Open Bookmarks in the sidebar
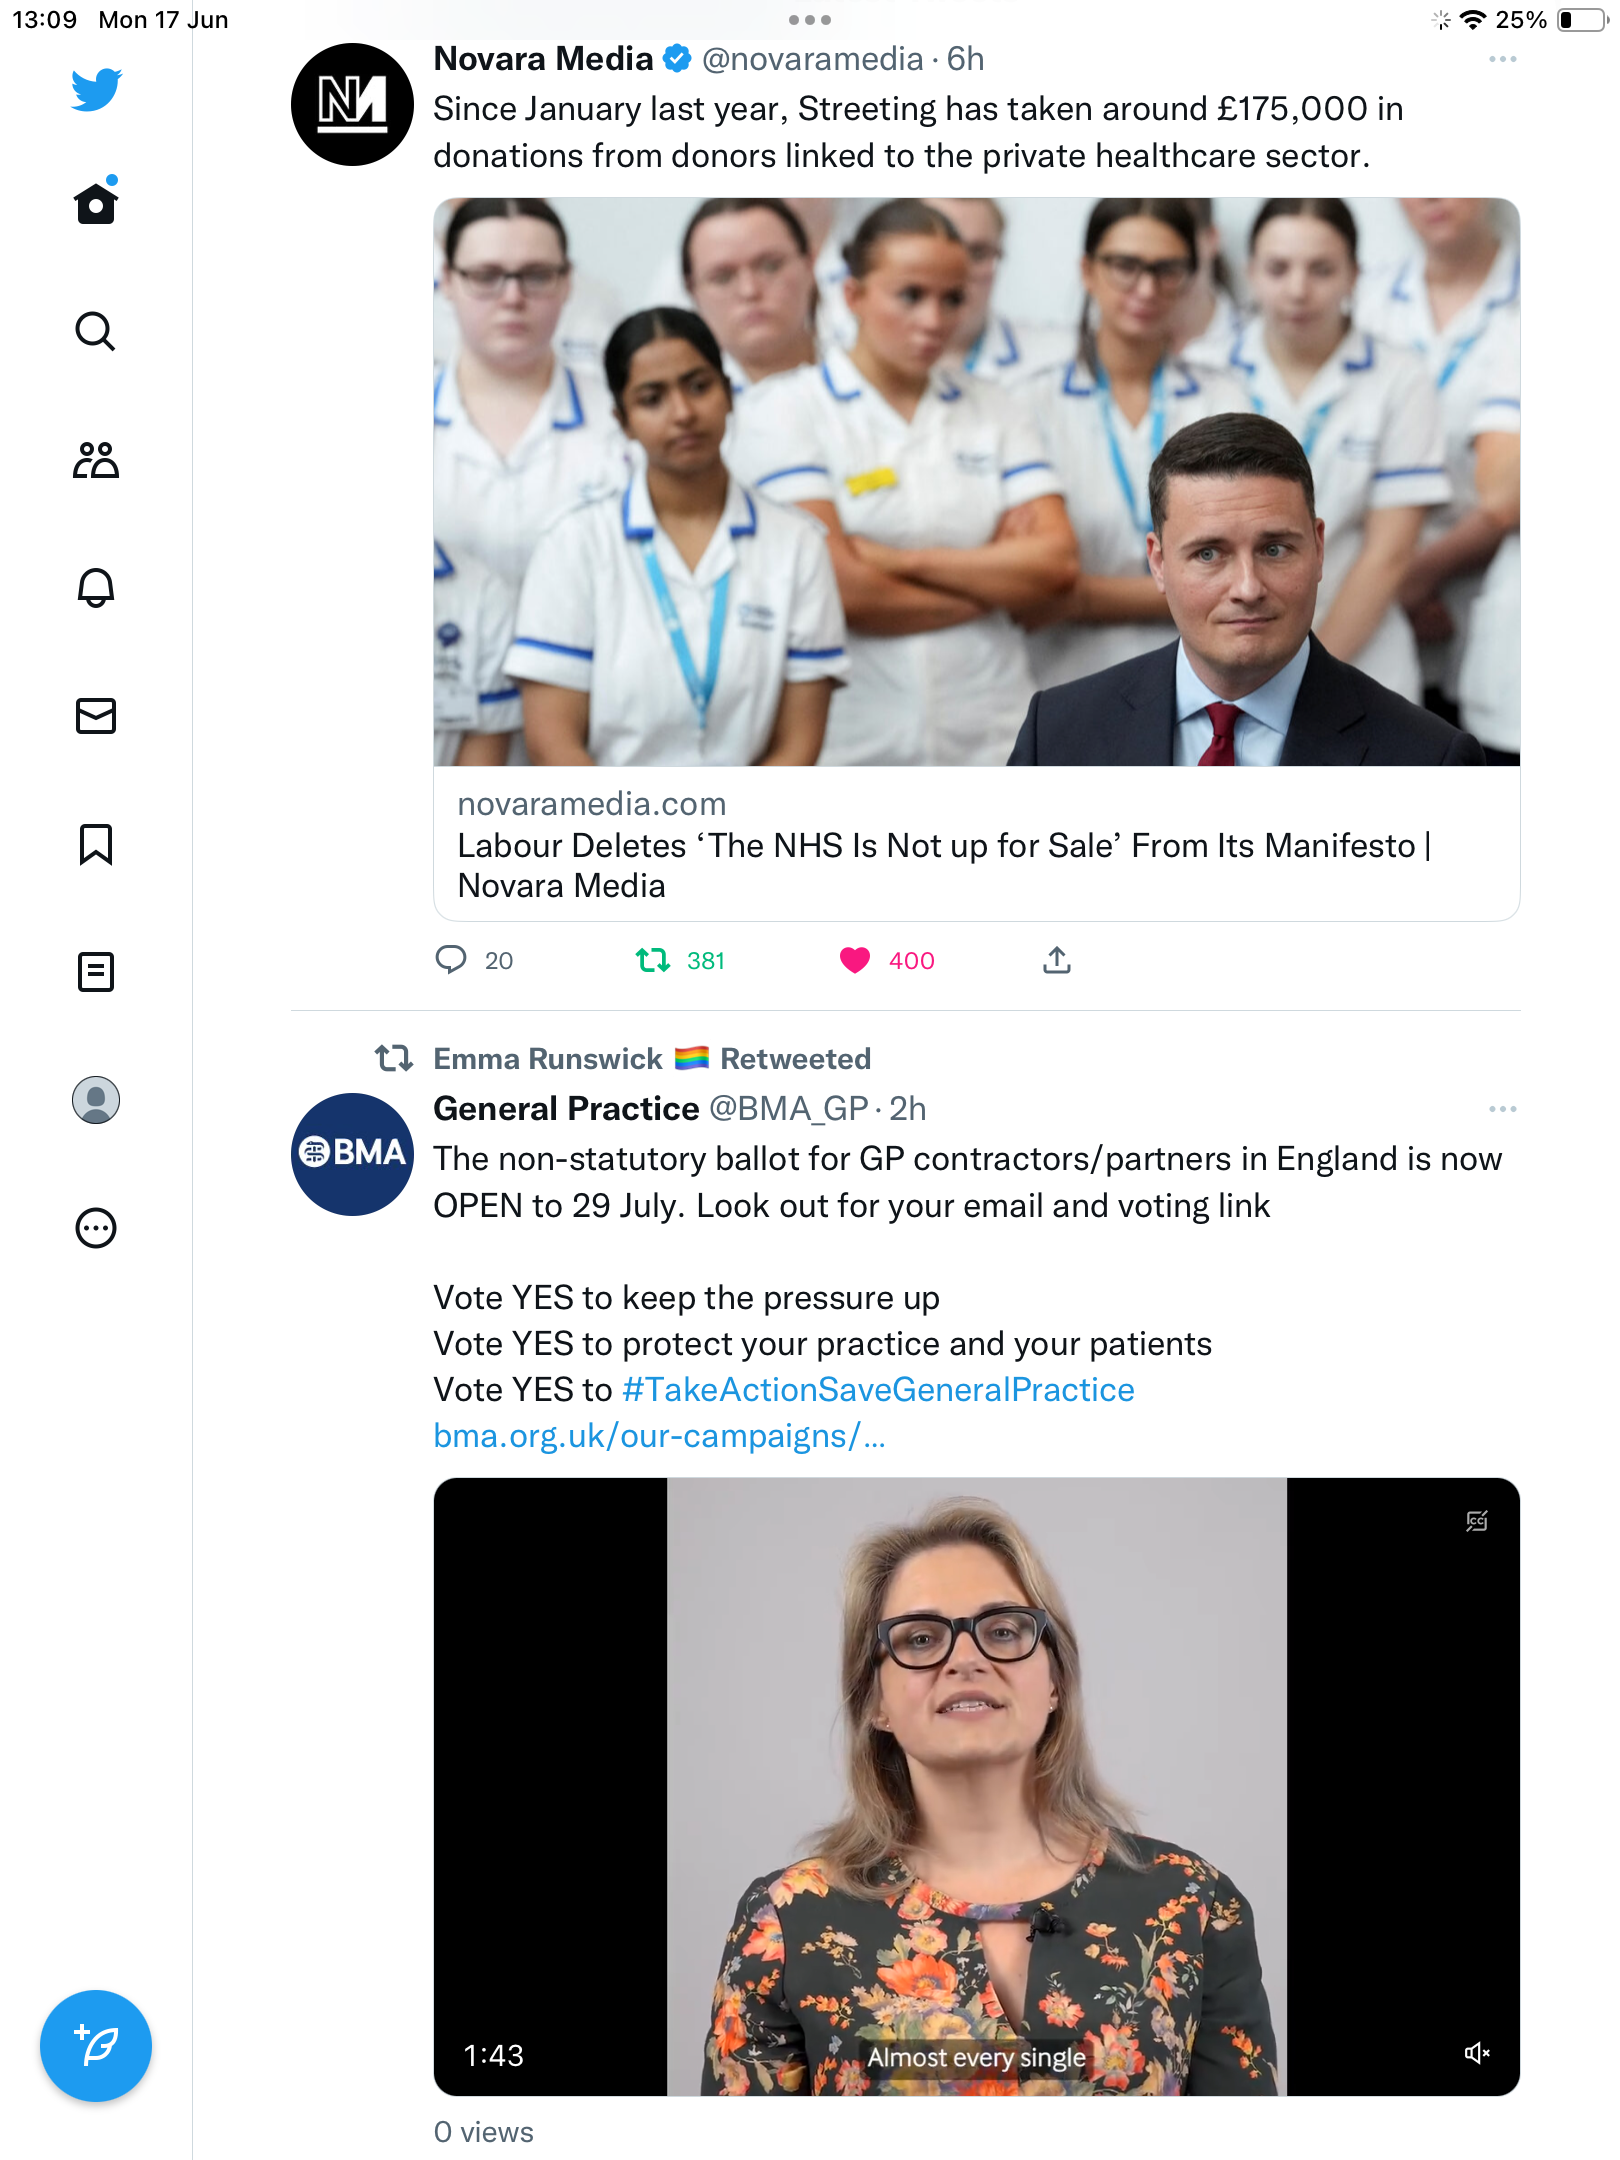Image resolution: width=1620 pixels, height=2160 pixels. (96, 844)
